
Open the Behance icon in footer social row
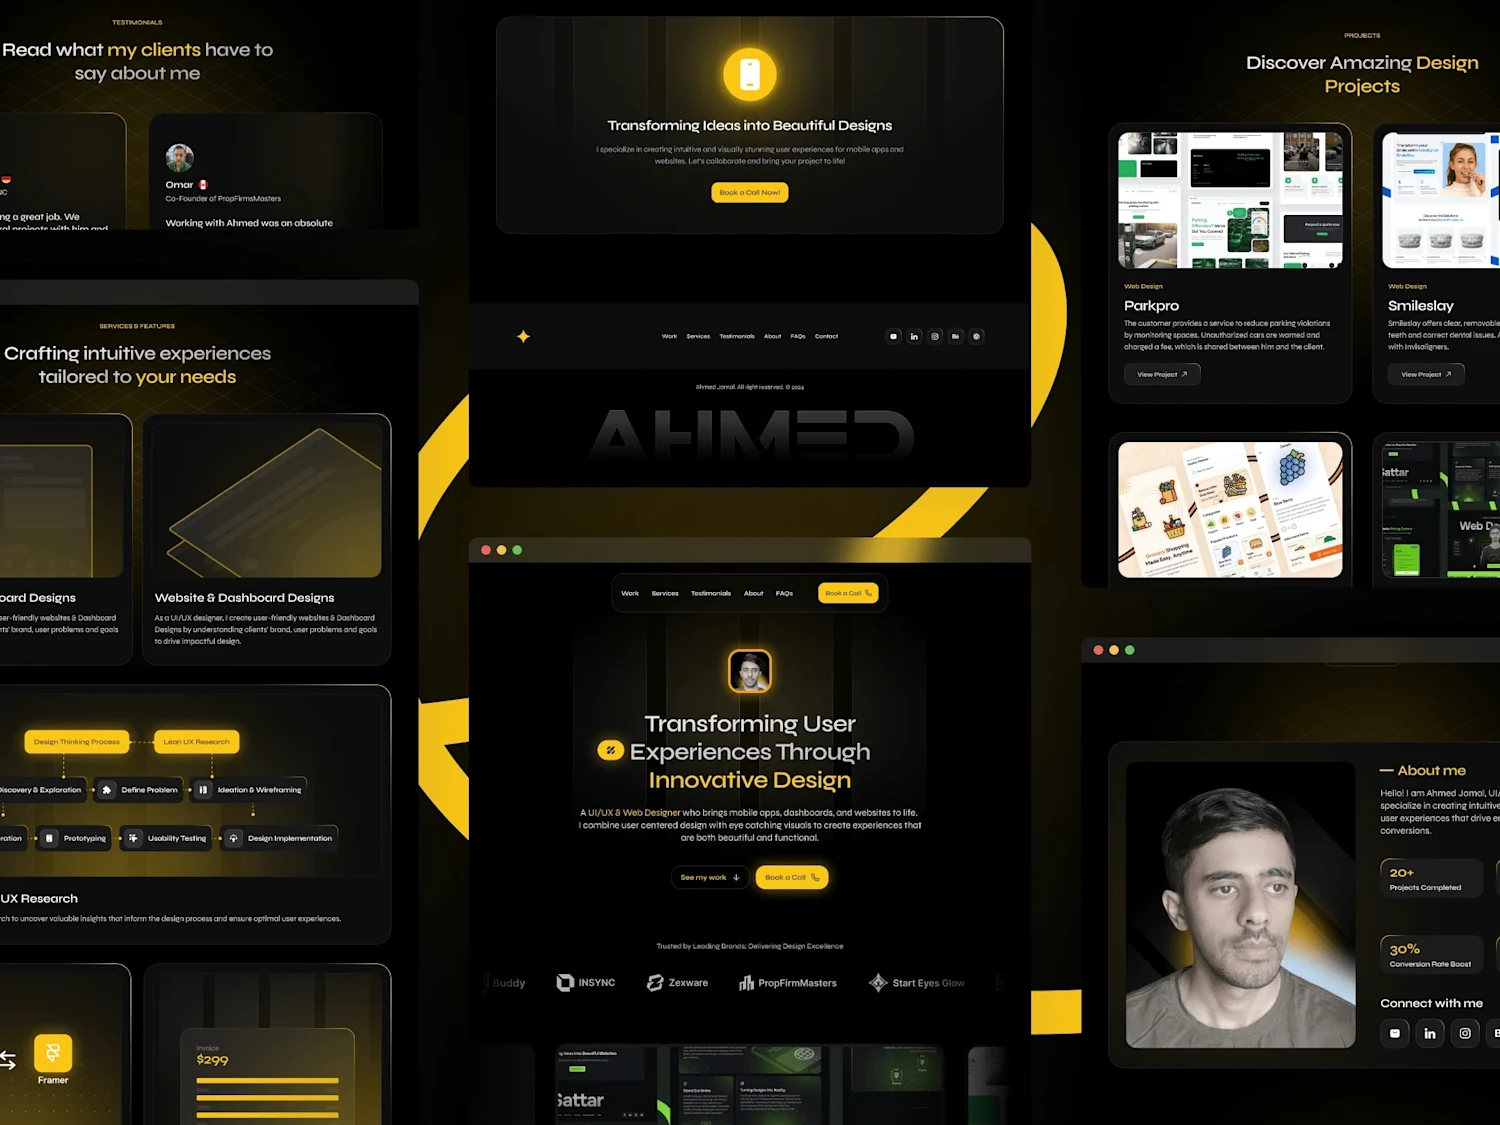click(956, 336)
